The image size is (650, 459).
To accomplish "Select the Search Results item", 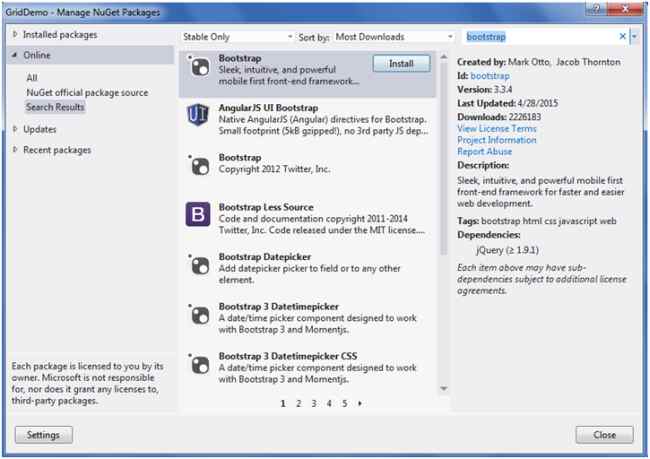I will point(55,107).
